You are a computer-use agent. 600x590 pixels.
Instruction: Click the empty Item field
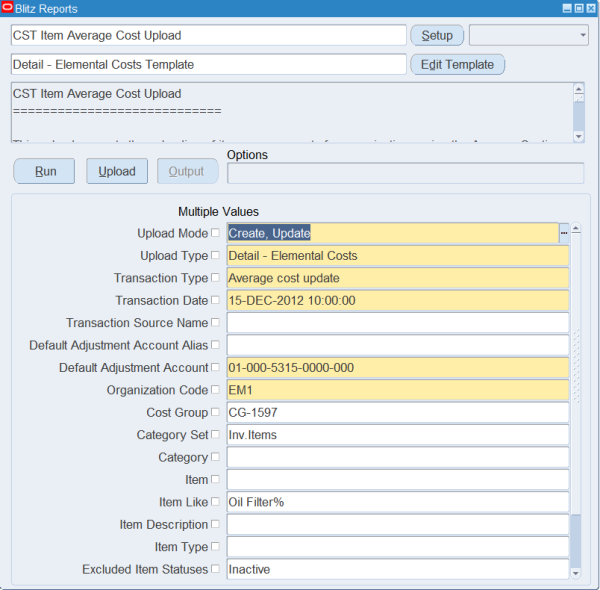tap(398, 479)
